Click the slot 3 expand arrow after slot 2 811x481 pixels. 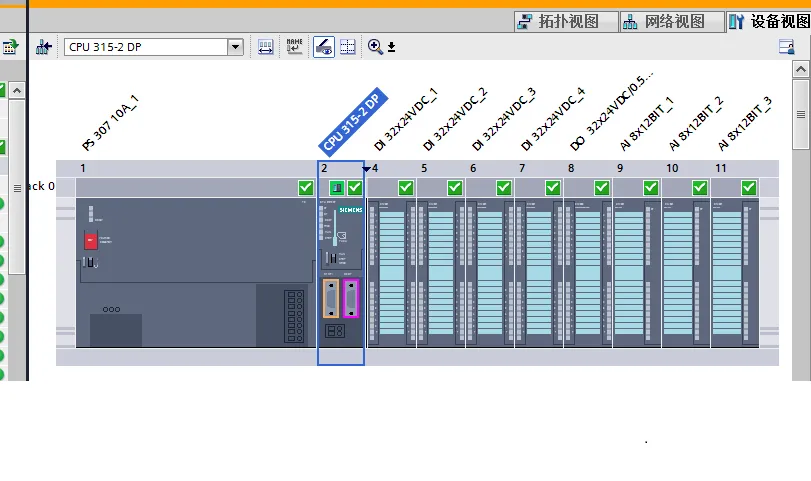point(366,169)
